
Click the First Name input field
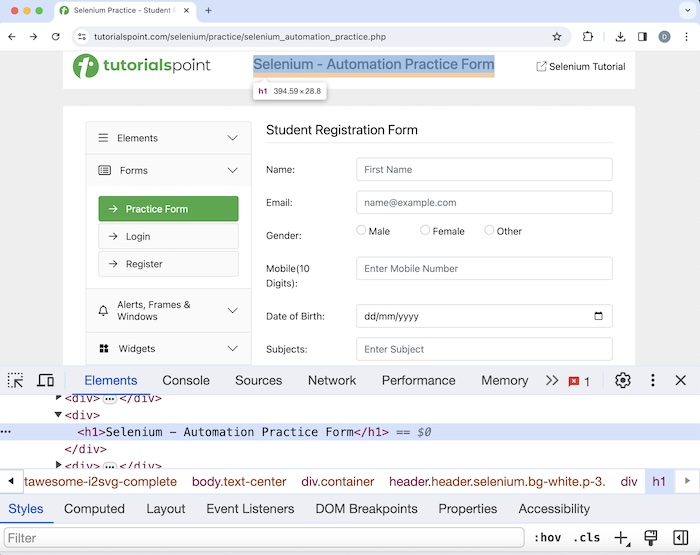point(484,170)
